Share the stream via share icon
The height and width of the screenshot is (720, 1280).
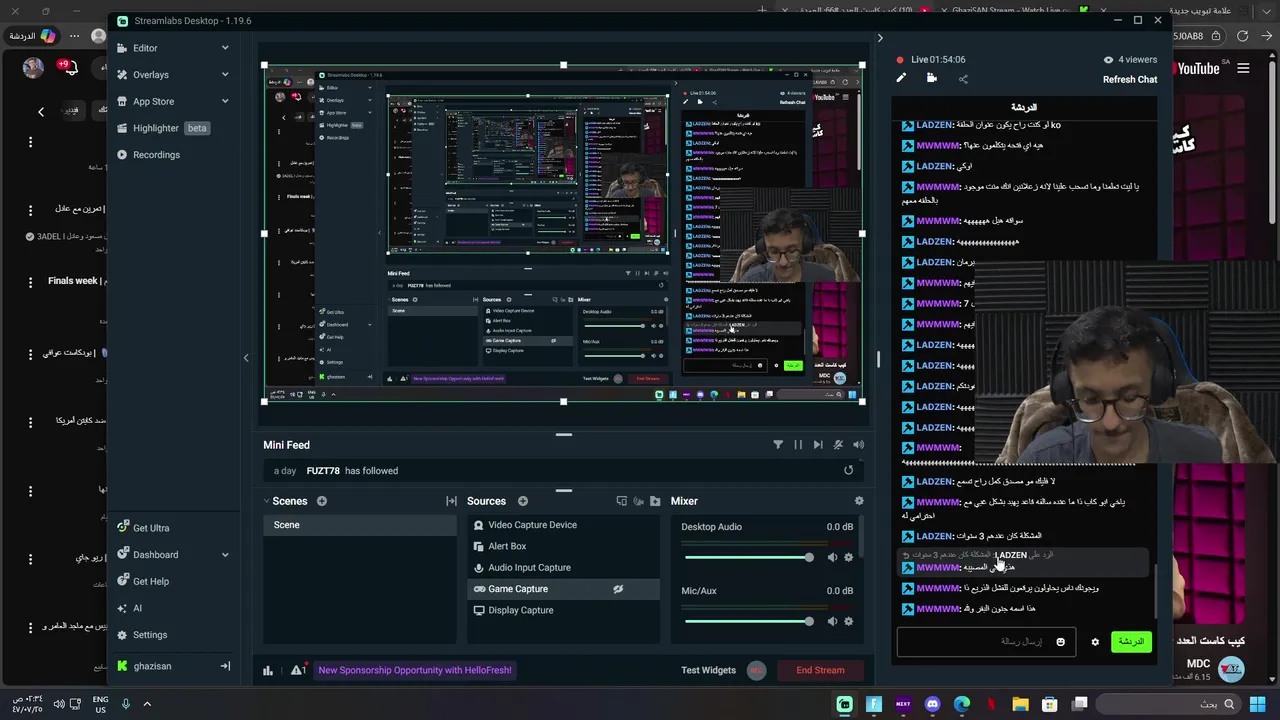tap(963, 79)
